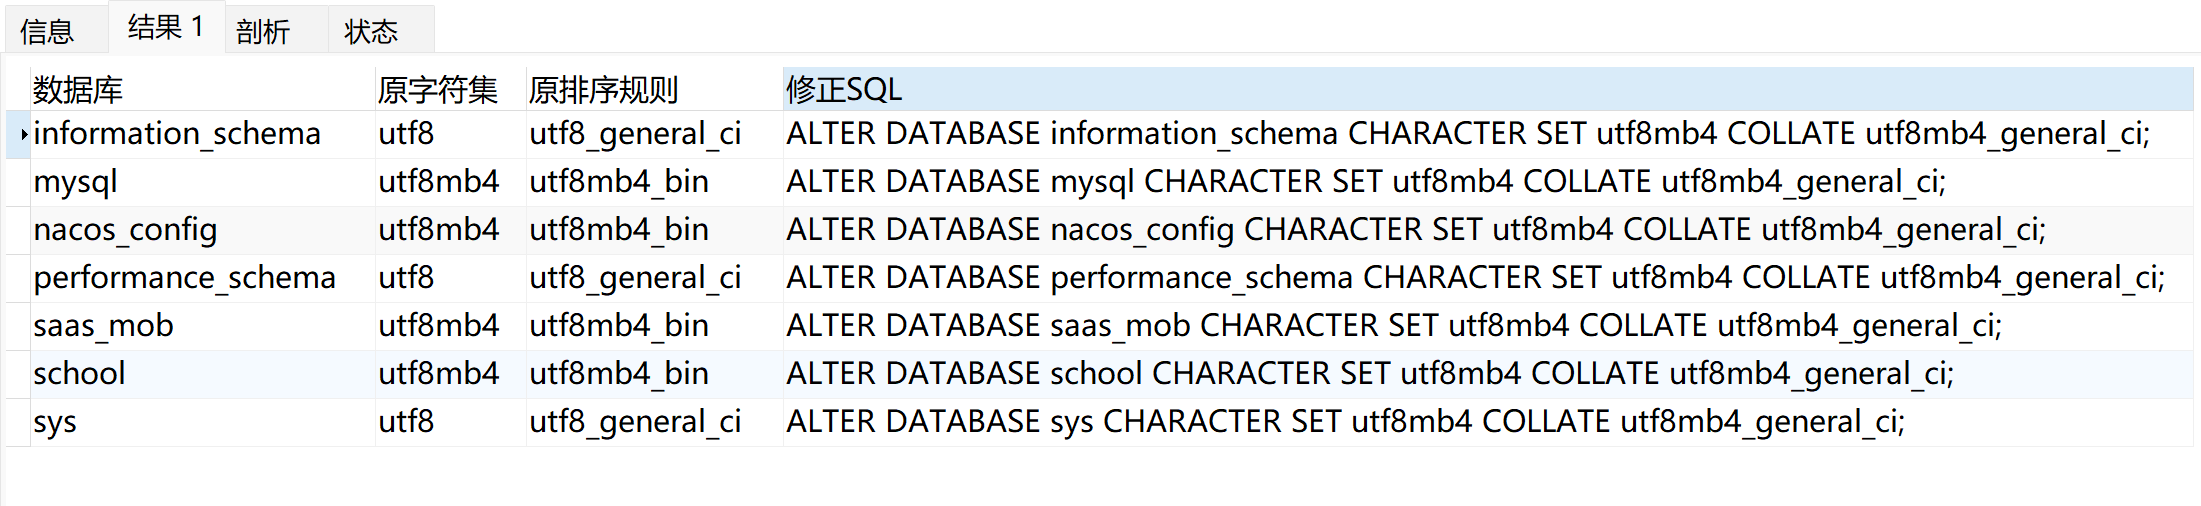The height and width of the screenshot is (506, 2201).
Task: Click the 数据库 column header
Action: (202, 90)
